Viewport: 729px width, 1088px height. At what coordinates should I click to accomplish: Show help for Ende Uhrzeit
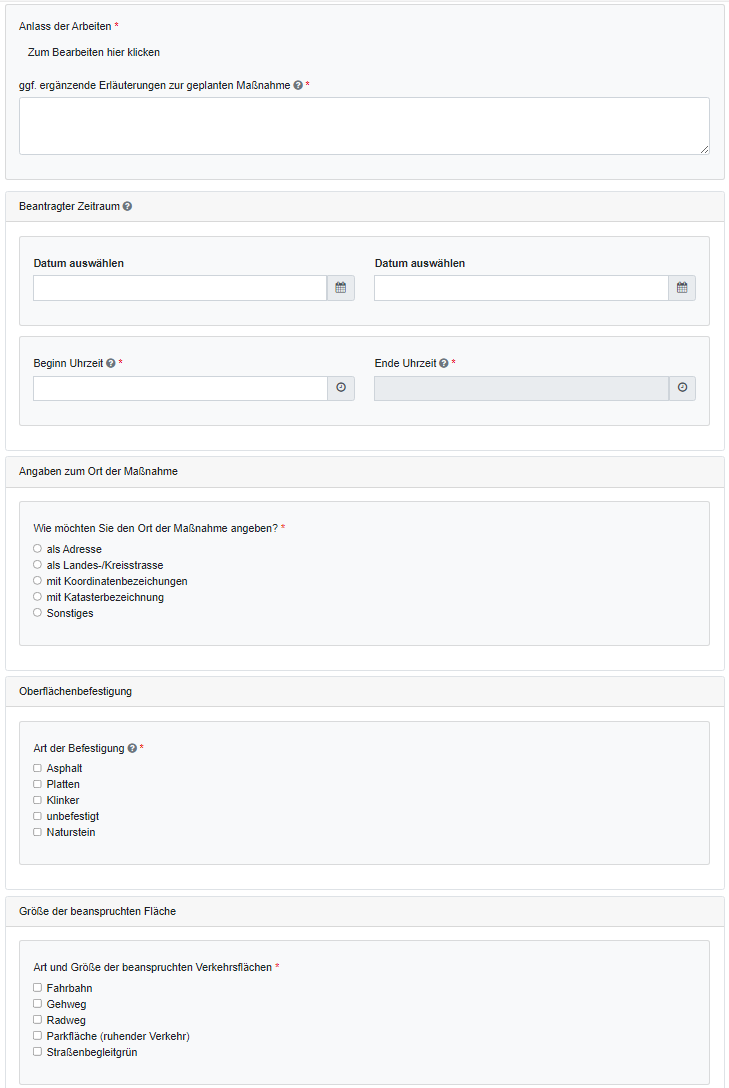click(x=443, y=364)
